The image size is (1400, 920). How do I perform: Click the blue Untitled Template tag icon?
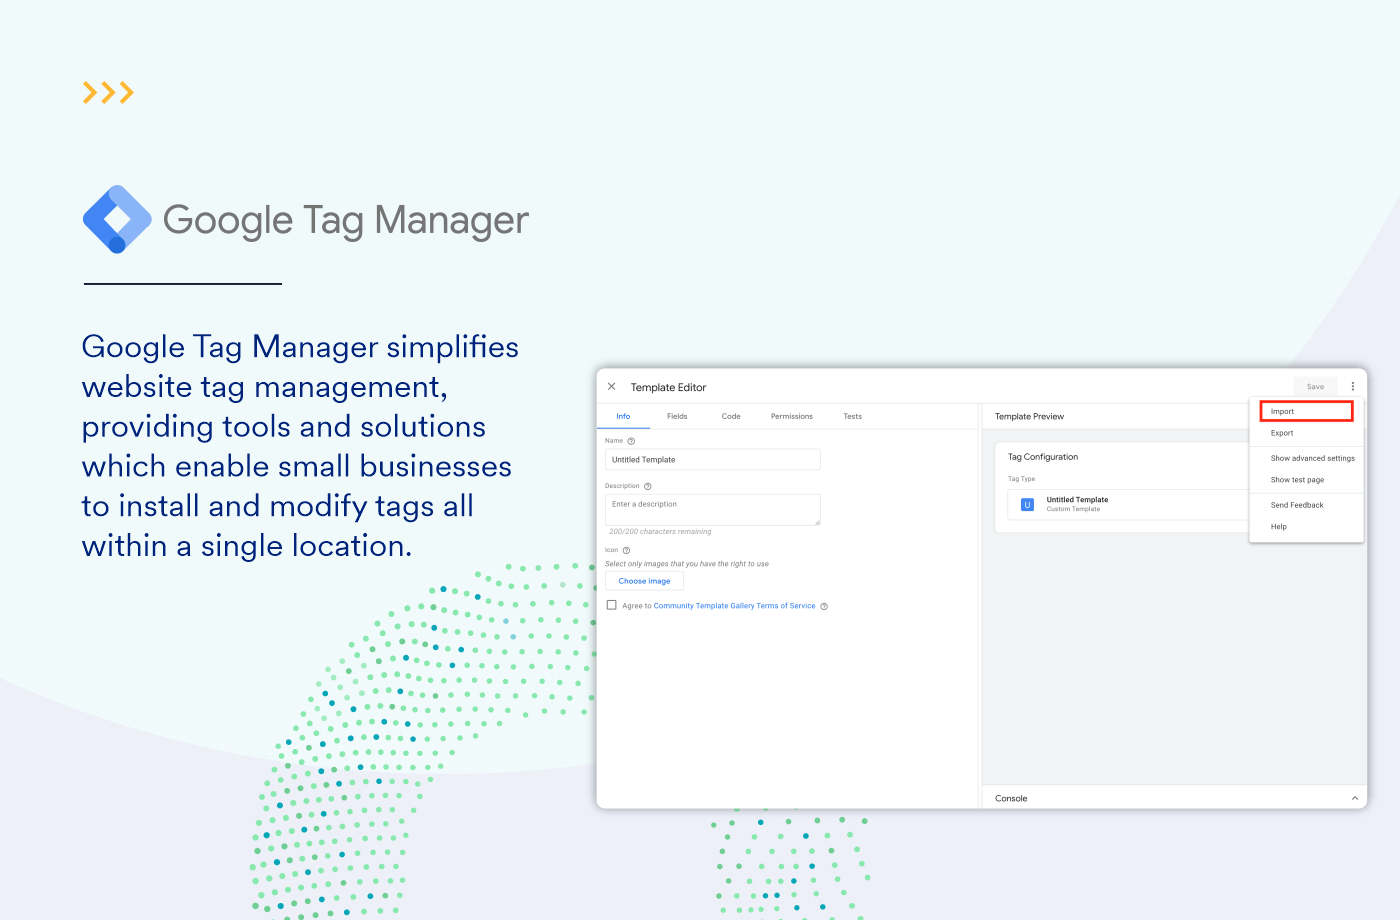(x=1027, y=505)
